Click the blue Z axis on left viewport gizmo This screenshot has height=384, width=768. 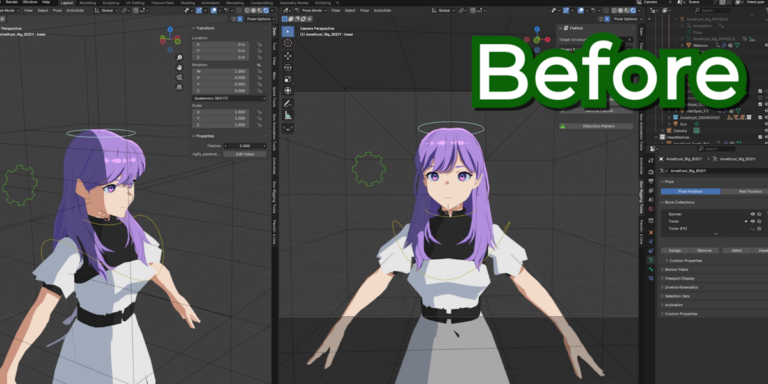tap(170, 30)
